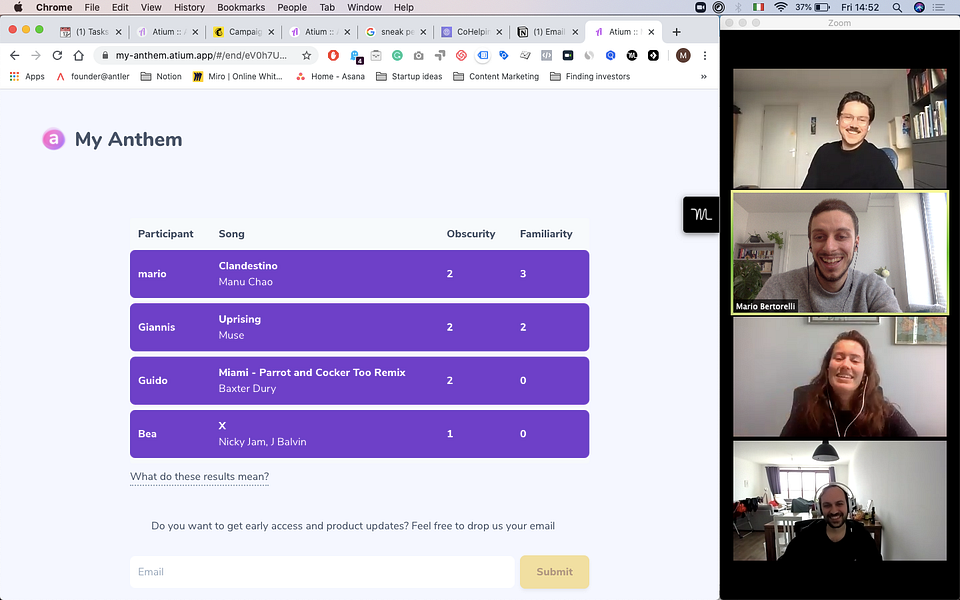Click the address bar URL

pyautogui.click(x=201, y=55)
